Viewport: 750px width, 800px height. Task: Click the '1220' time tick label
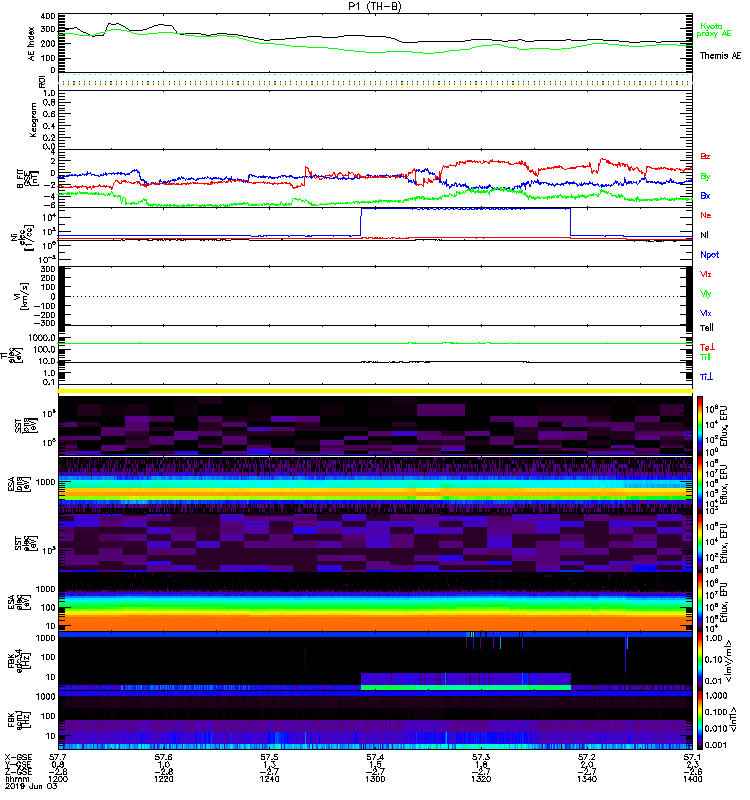coord(164,779)
